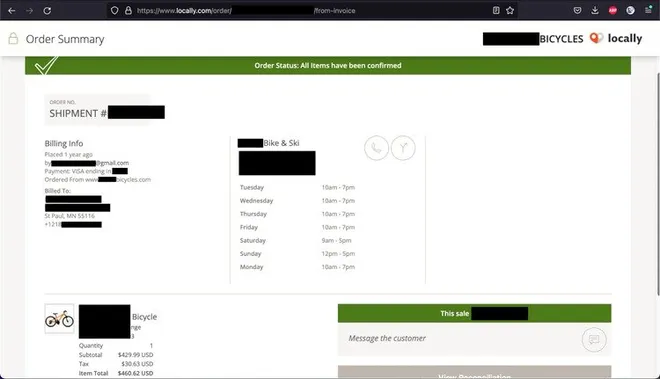Select the Subtotal $429.99 USD value
The width and height of the screenshot is (660, 379).
tap(136, 355)
